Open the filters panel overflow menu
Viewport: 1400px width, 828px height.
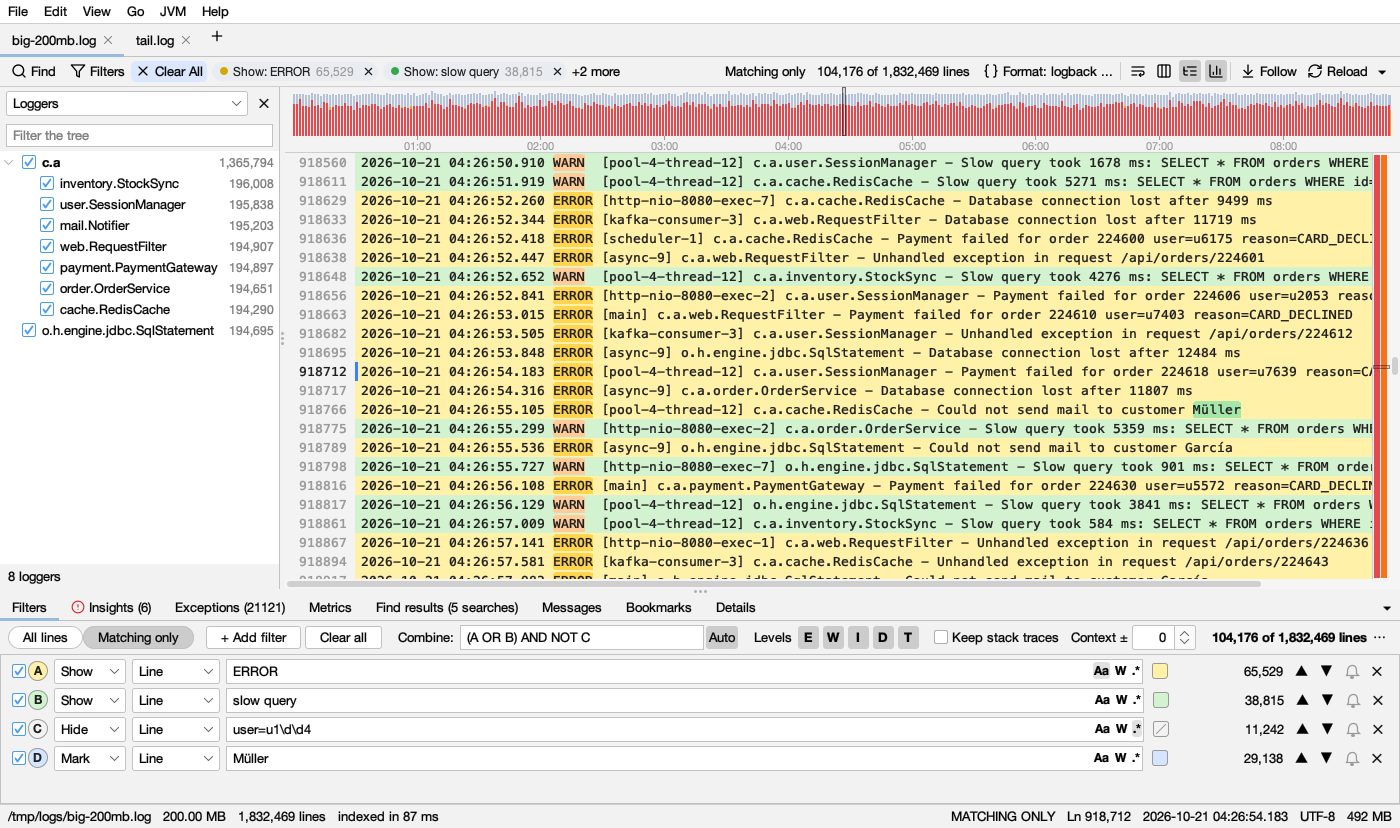(1380, 637)
